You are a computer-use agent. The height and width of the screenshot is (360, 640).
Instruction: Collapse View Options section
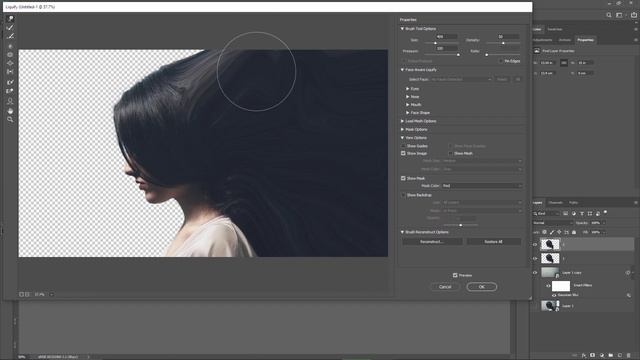tap(402, 138)
